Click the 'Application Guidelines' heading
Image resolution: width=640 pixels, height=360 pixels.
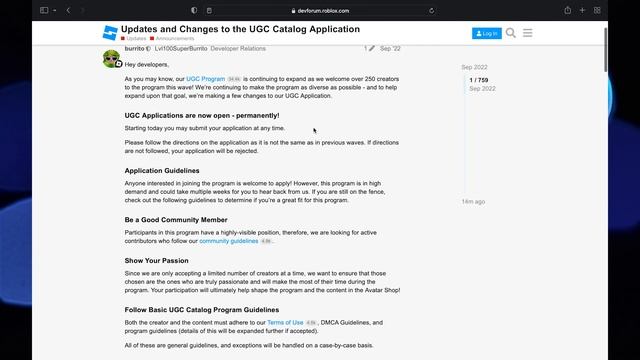(x=162, y=171)
